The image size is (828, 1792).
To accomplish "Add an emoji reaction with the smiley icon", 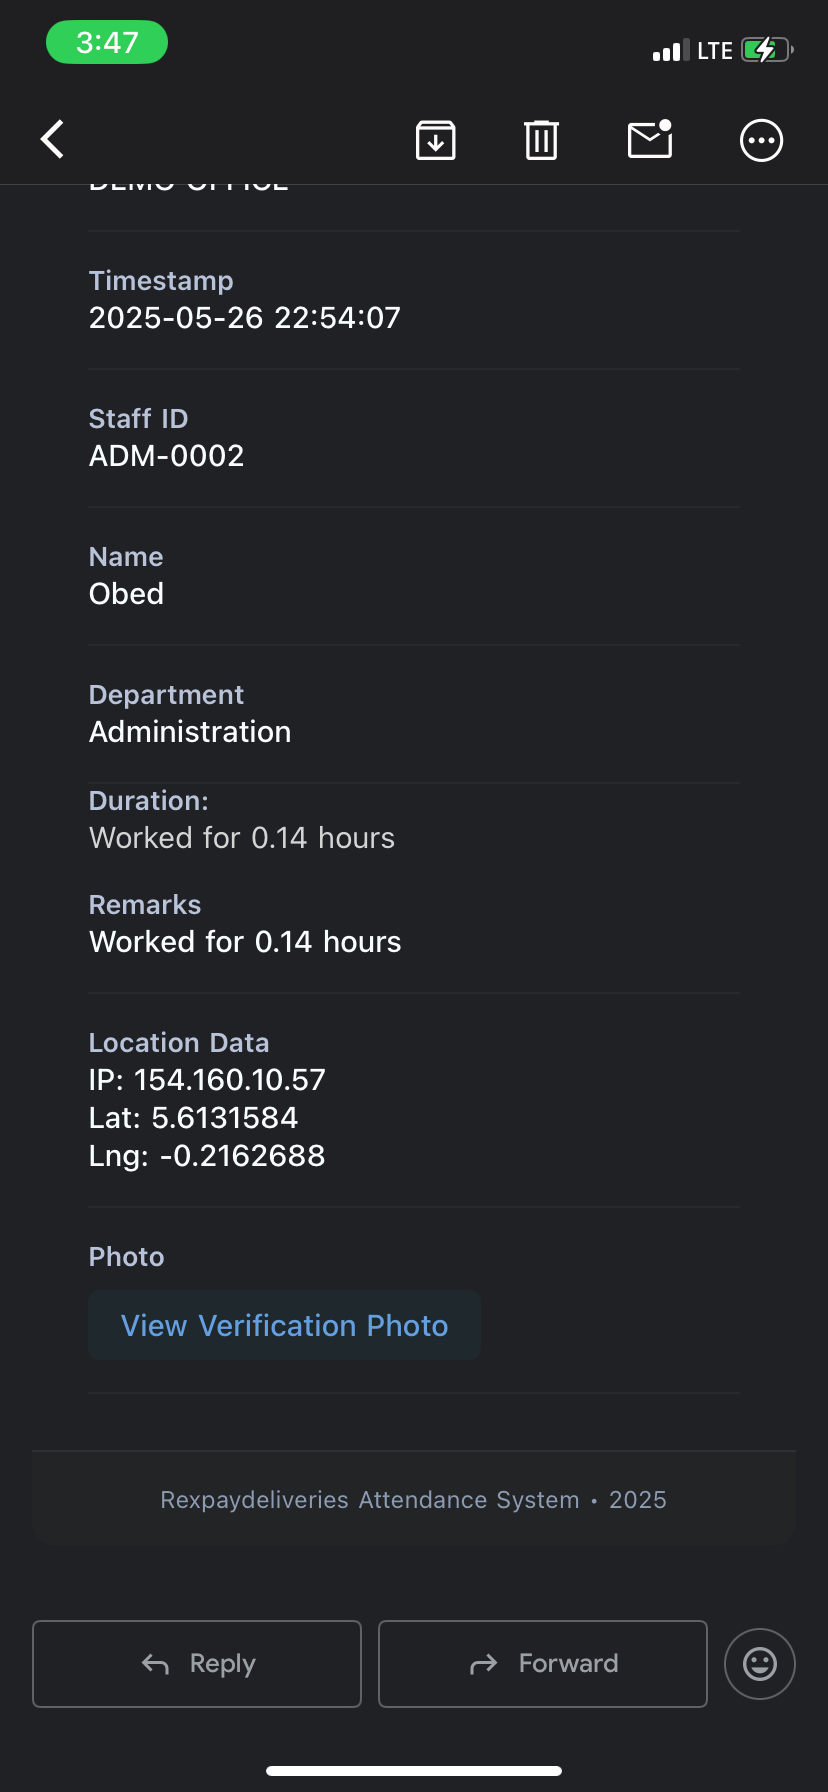I will (x=760, y=1664).
